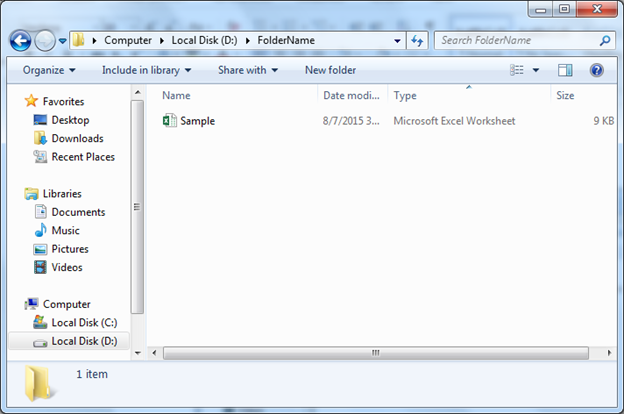This screenshot has height=414, width=624.
Task: Open the Videos library
Action: 67,268
